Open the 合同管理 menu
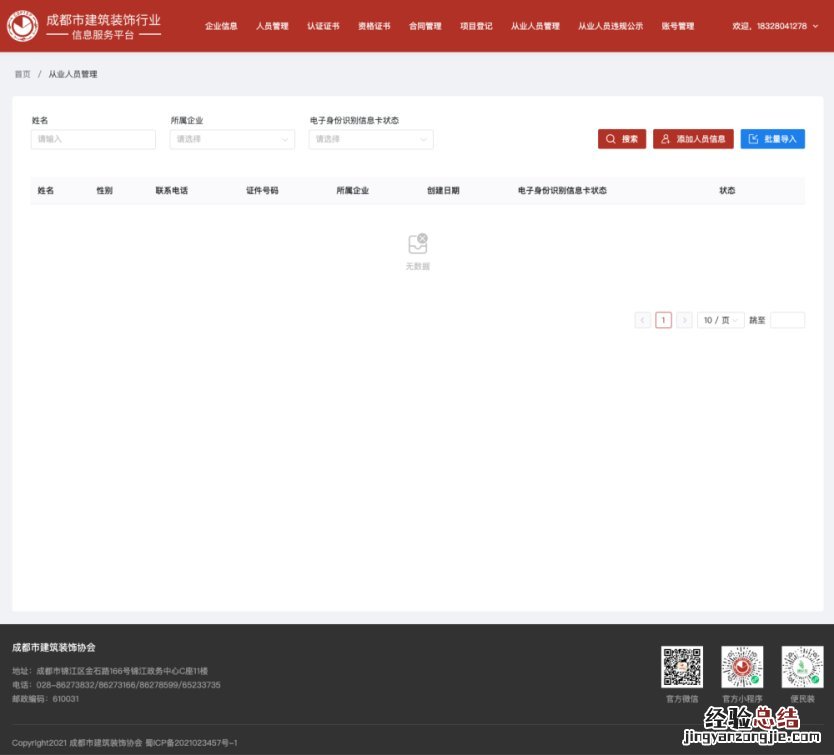This screenshot has width=834, height=755. [425, 26]
